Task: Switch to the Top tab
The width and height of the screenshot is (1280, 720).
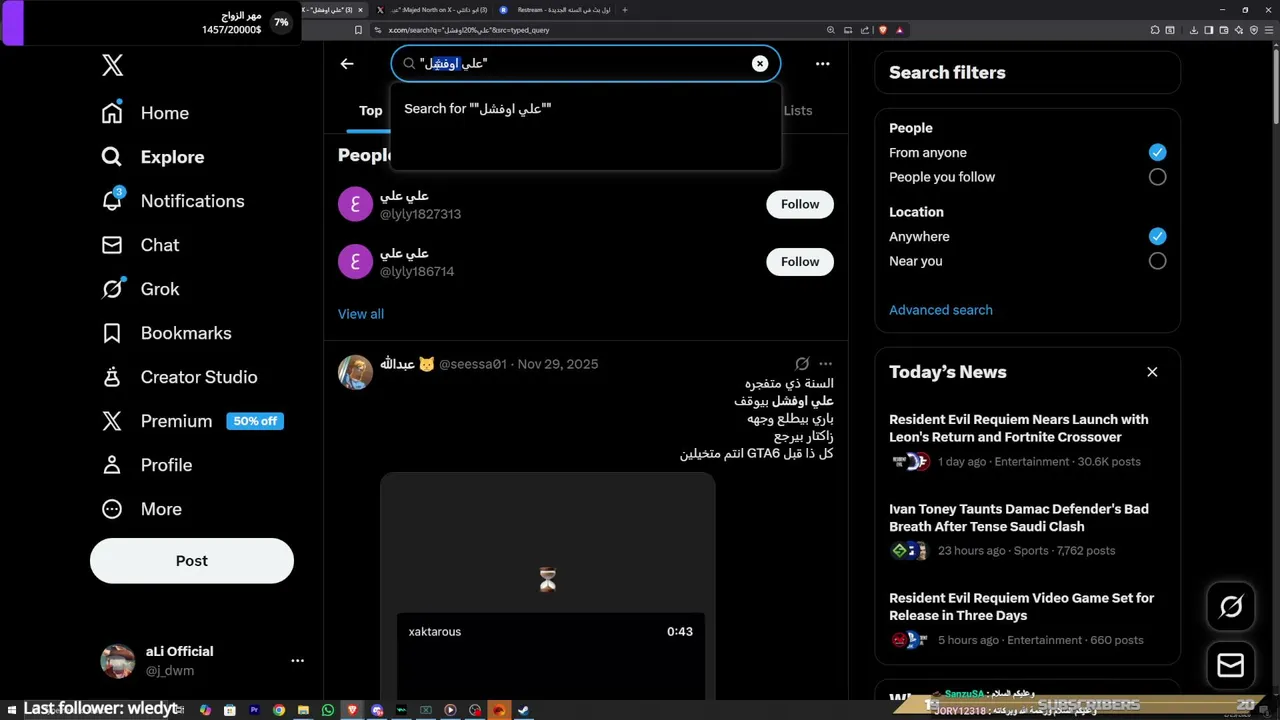Action: click(x=371, y=111)
